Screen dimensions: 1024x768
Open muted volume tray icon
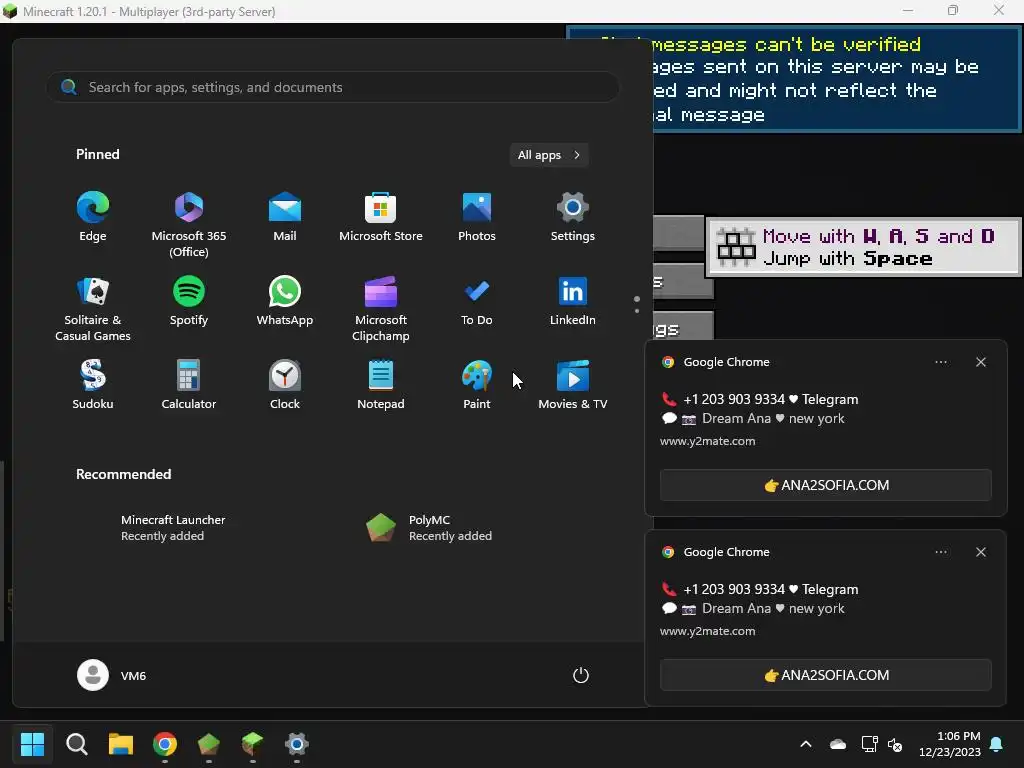[x=895, y=744]
